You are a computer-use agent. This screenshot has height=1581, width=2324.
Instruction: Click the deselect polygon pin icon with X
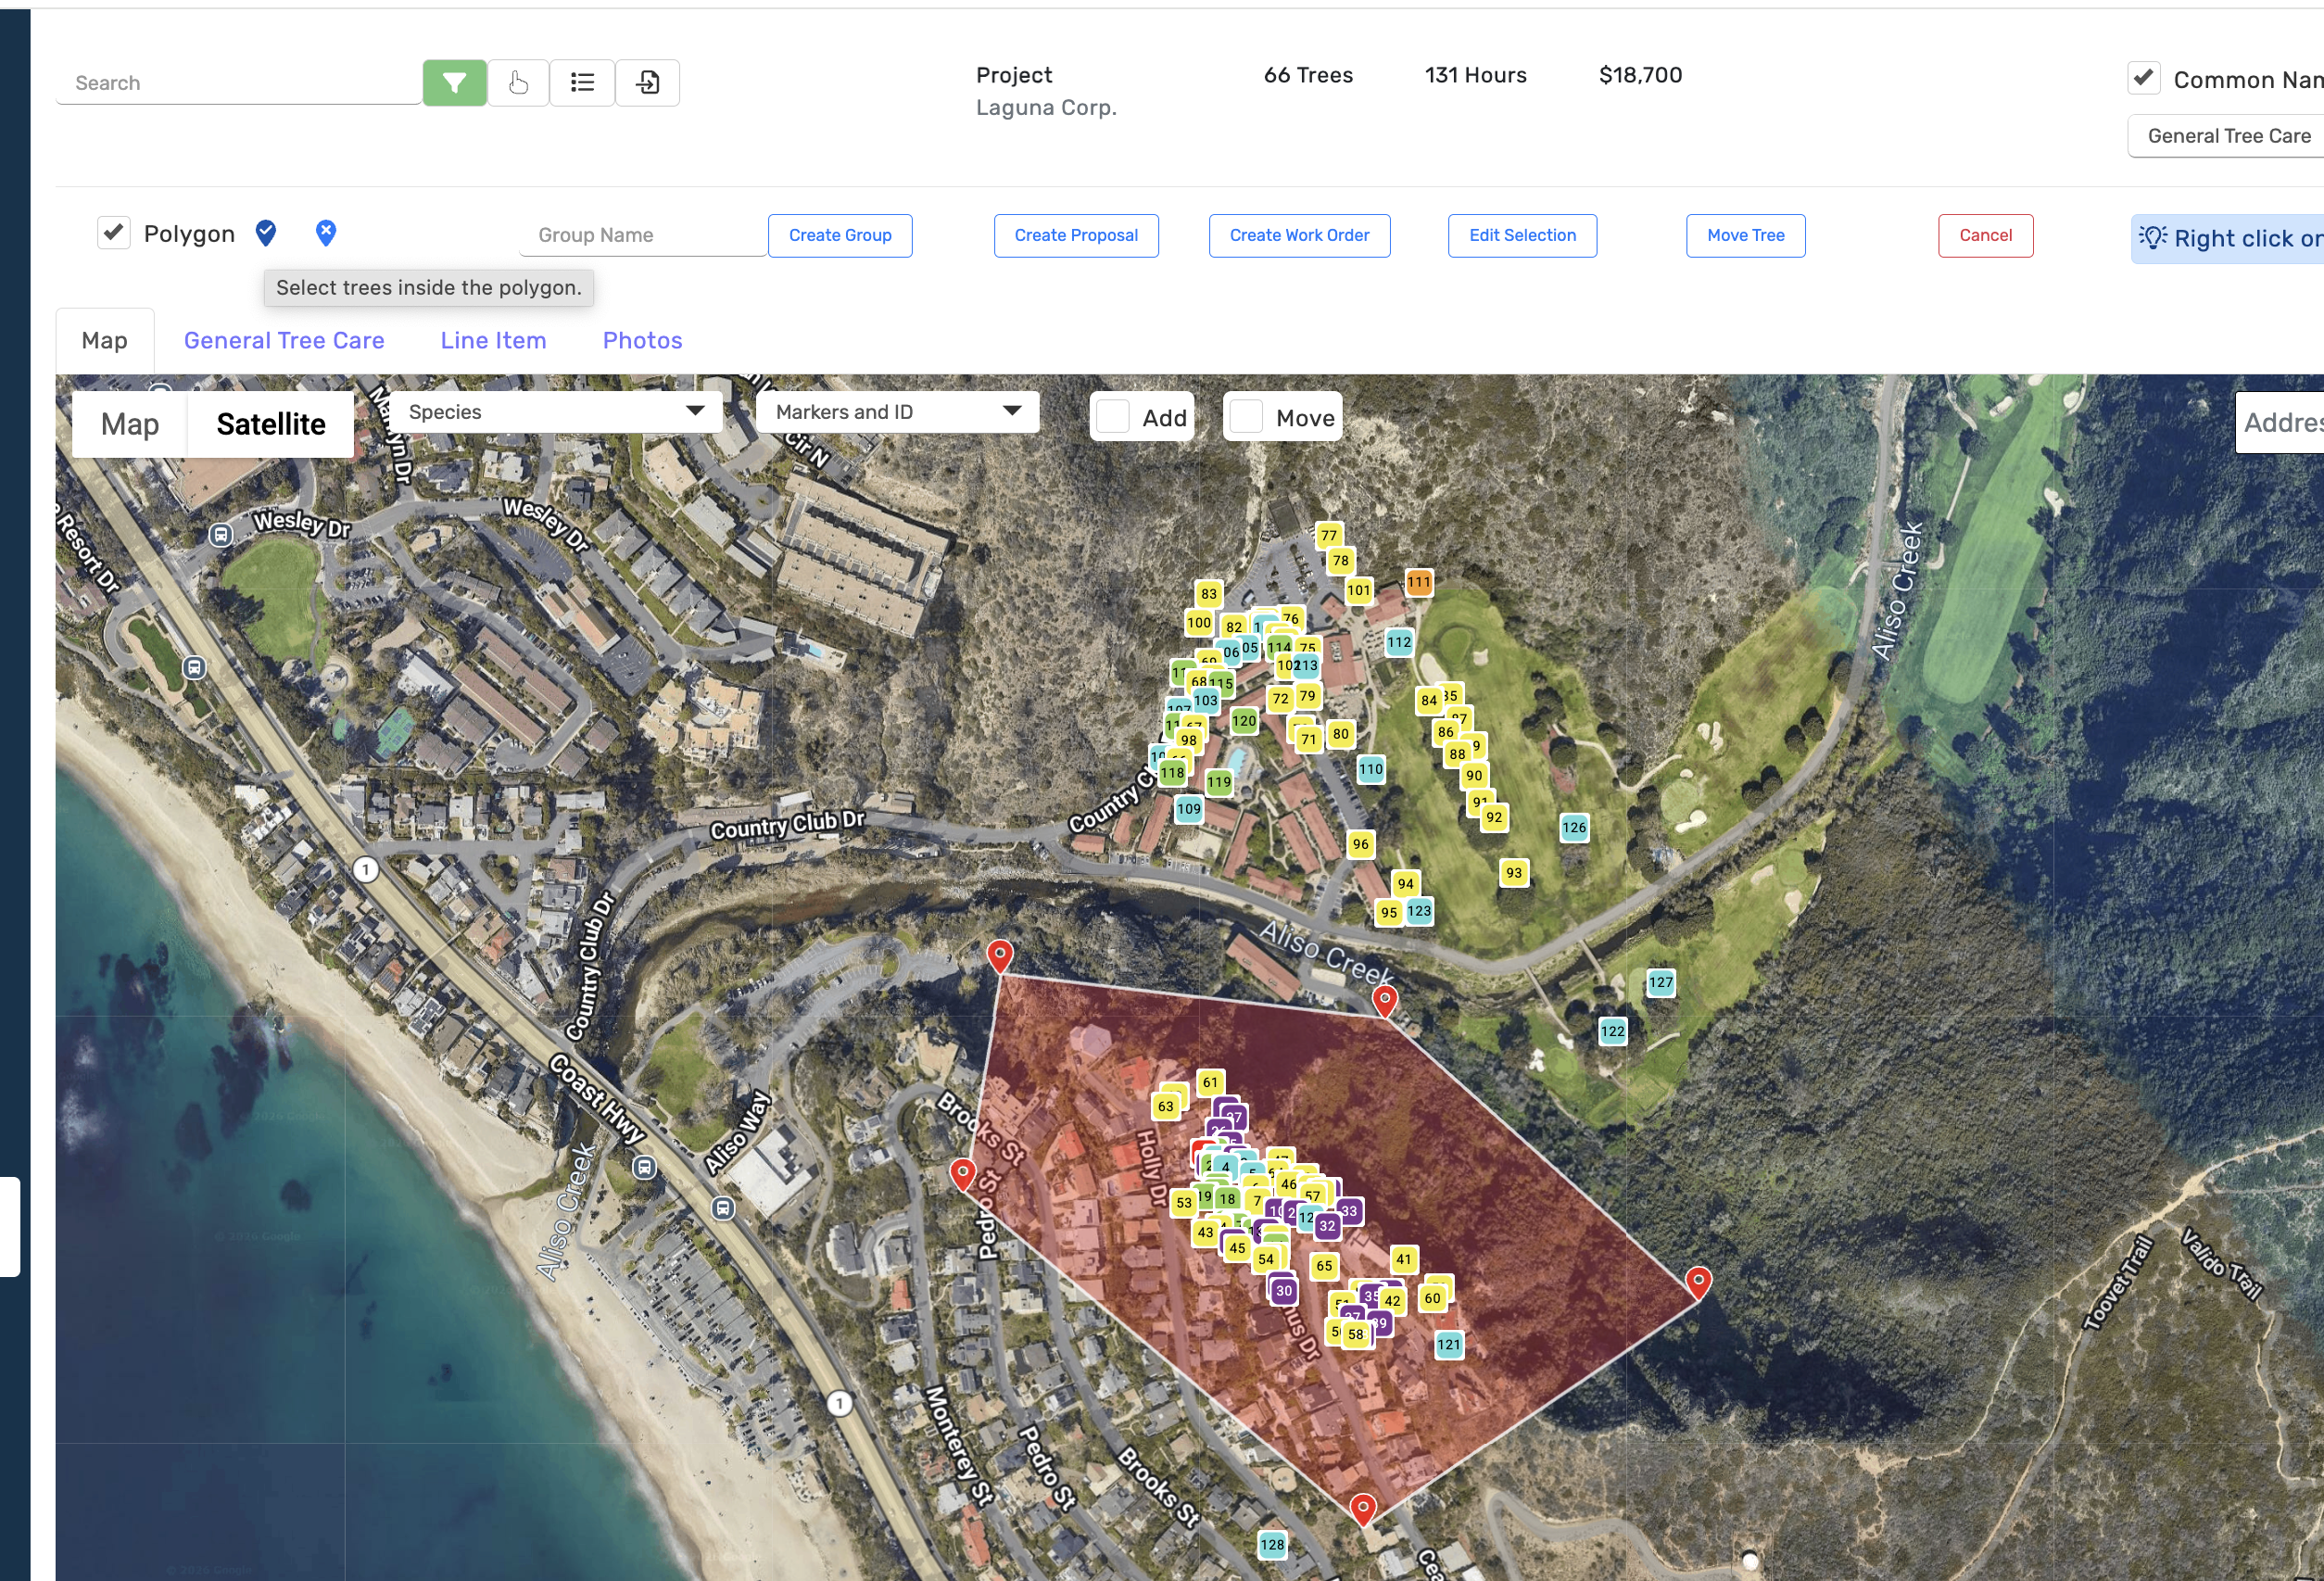pyautogui.click(x=326, y=233)
